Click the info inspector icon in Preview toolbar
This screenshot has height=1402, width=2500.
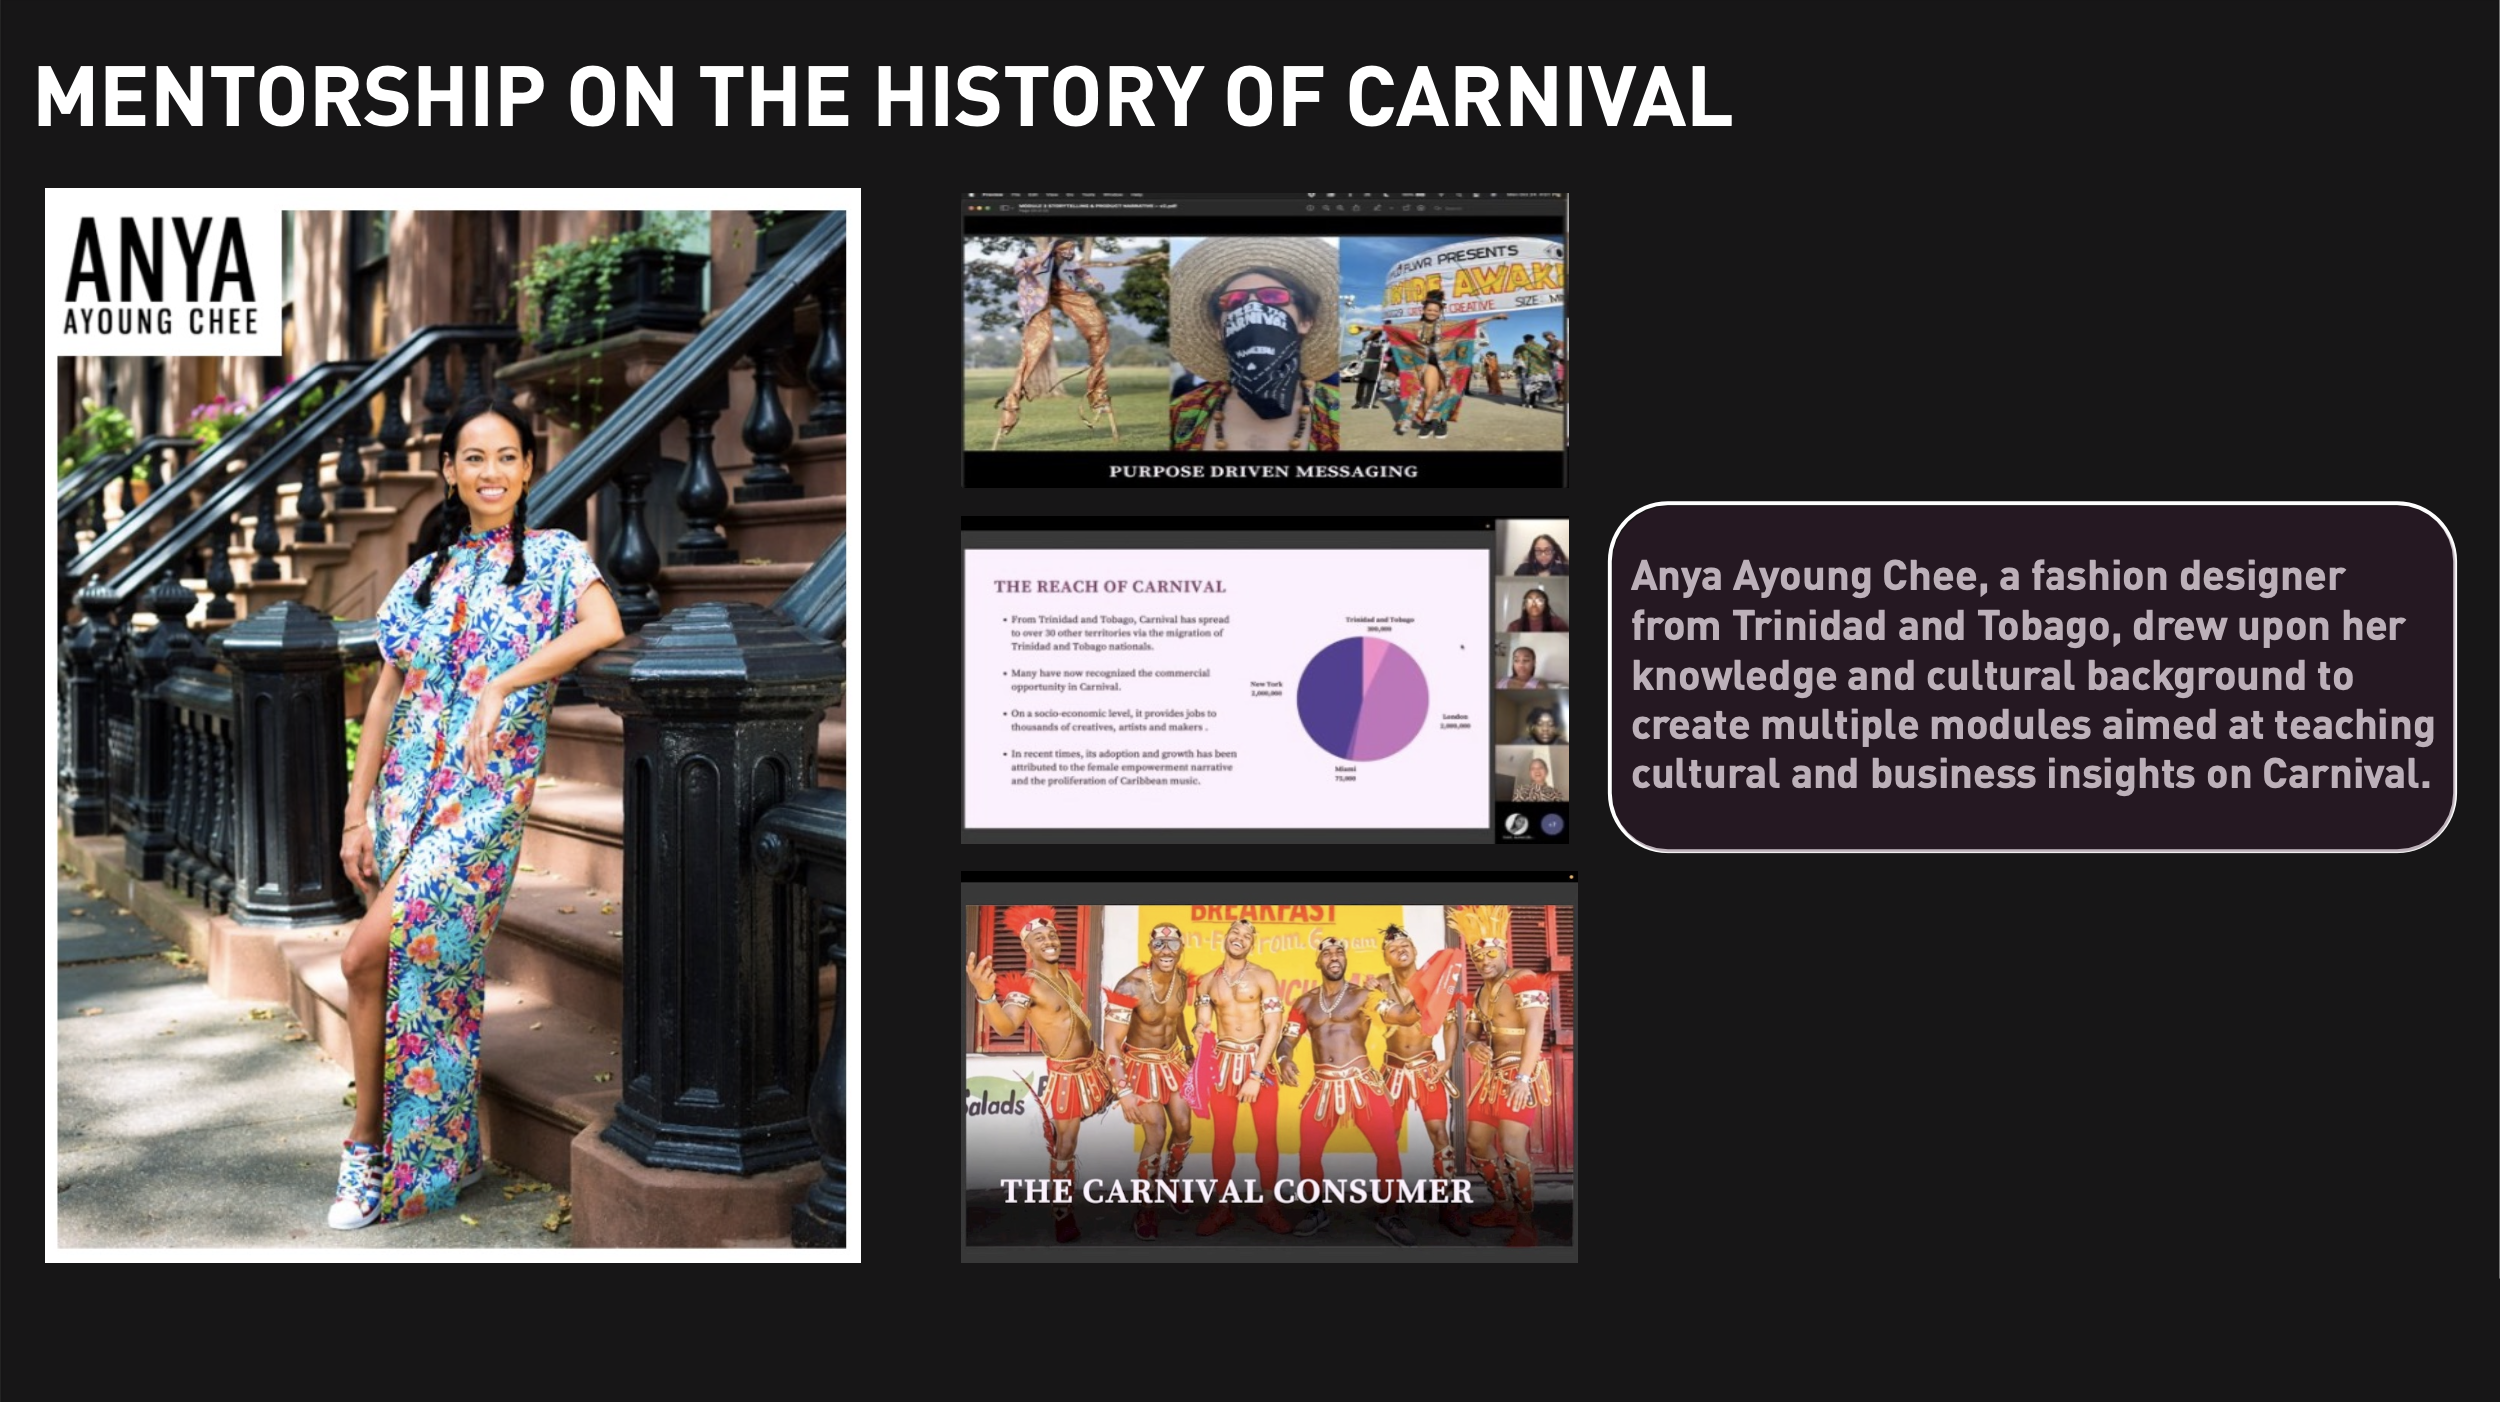click(1310, 208)
